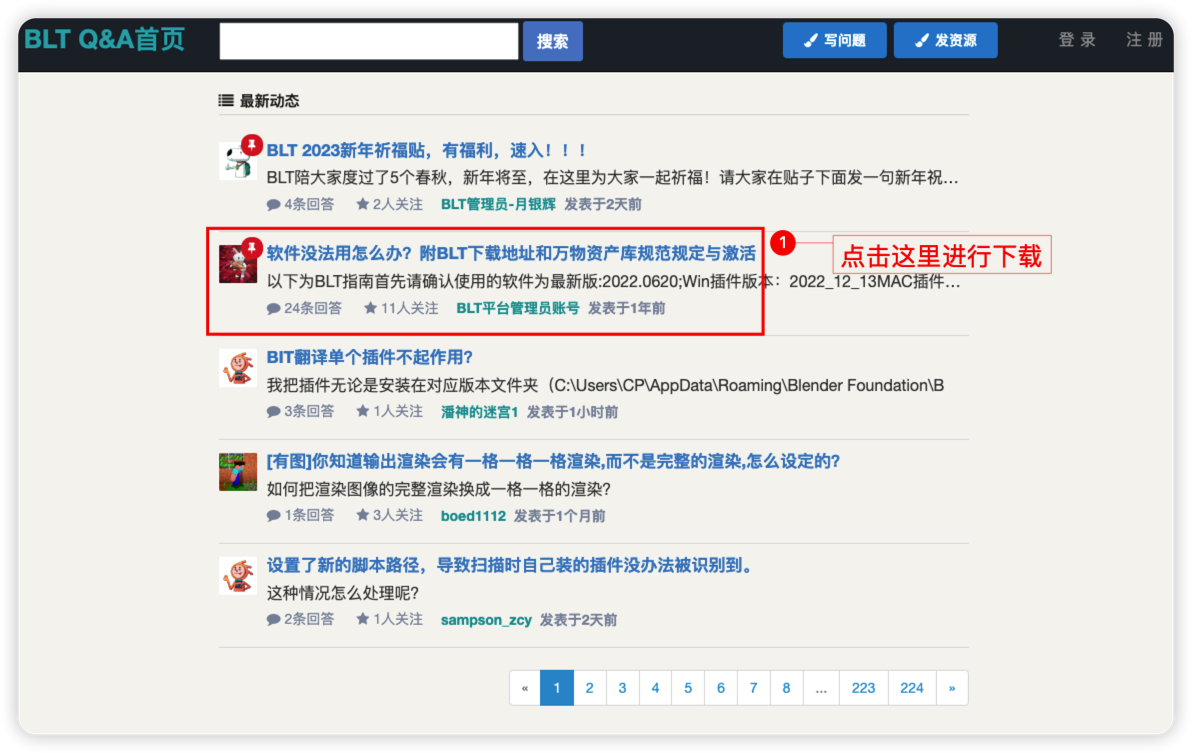Open post 设置了新的脚本路径

click(x=509, y=565)
